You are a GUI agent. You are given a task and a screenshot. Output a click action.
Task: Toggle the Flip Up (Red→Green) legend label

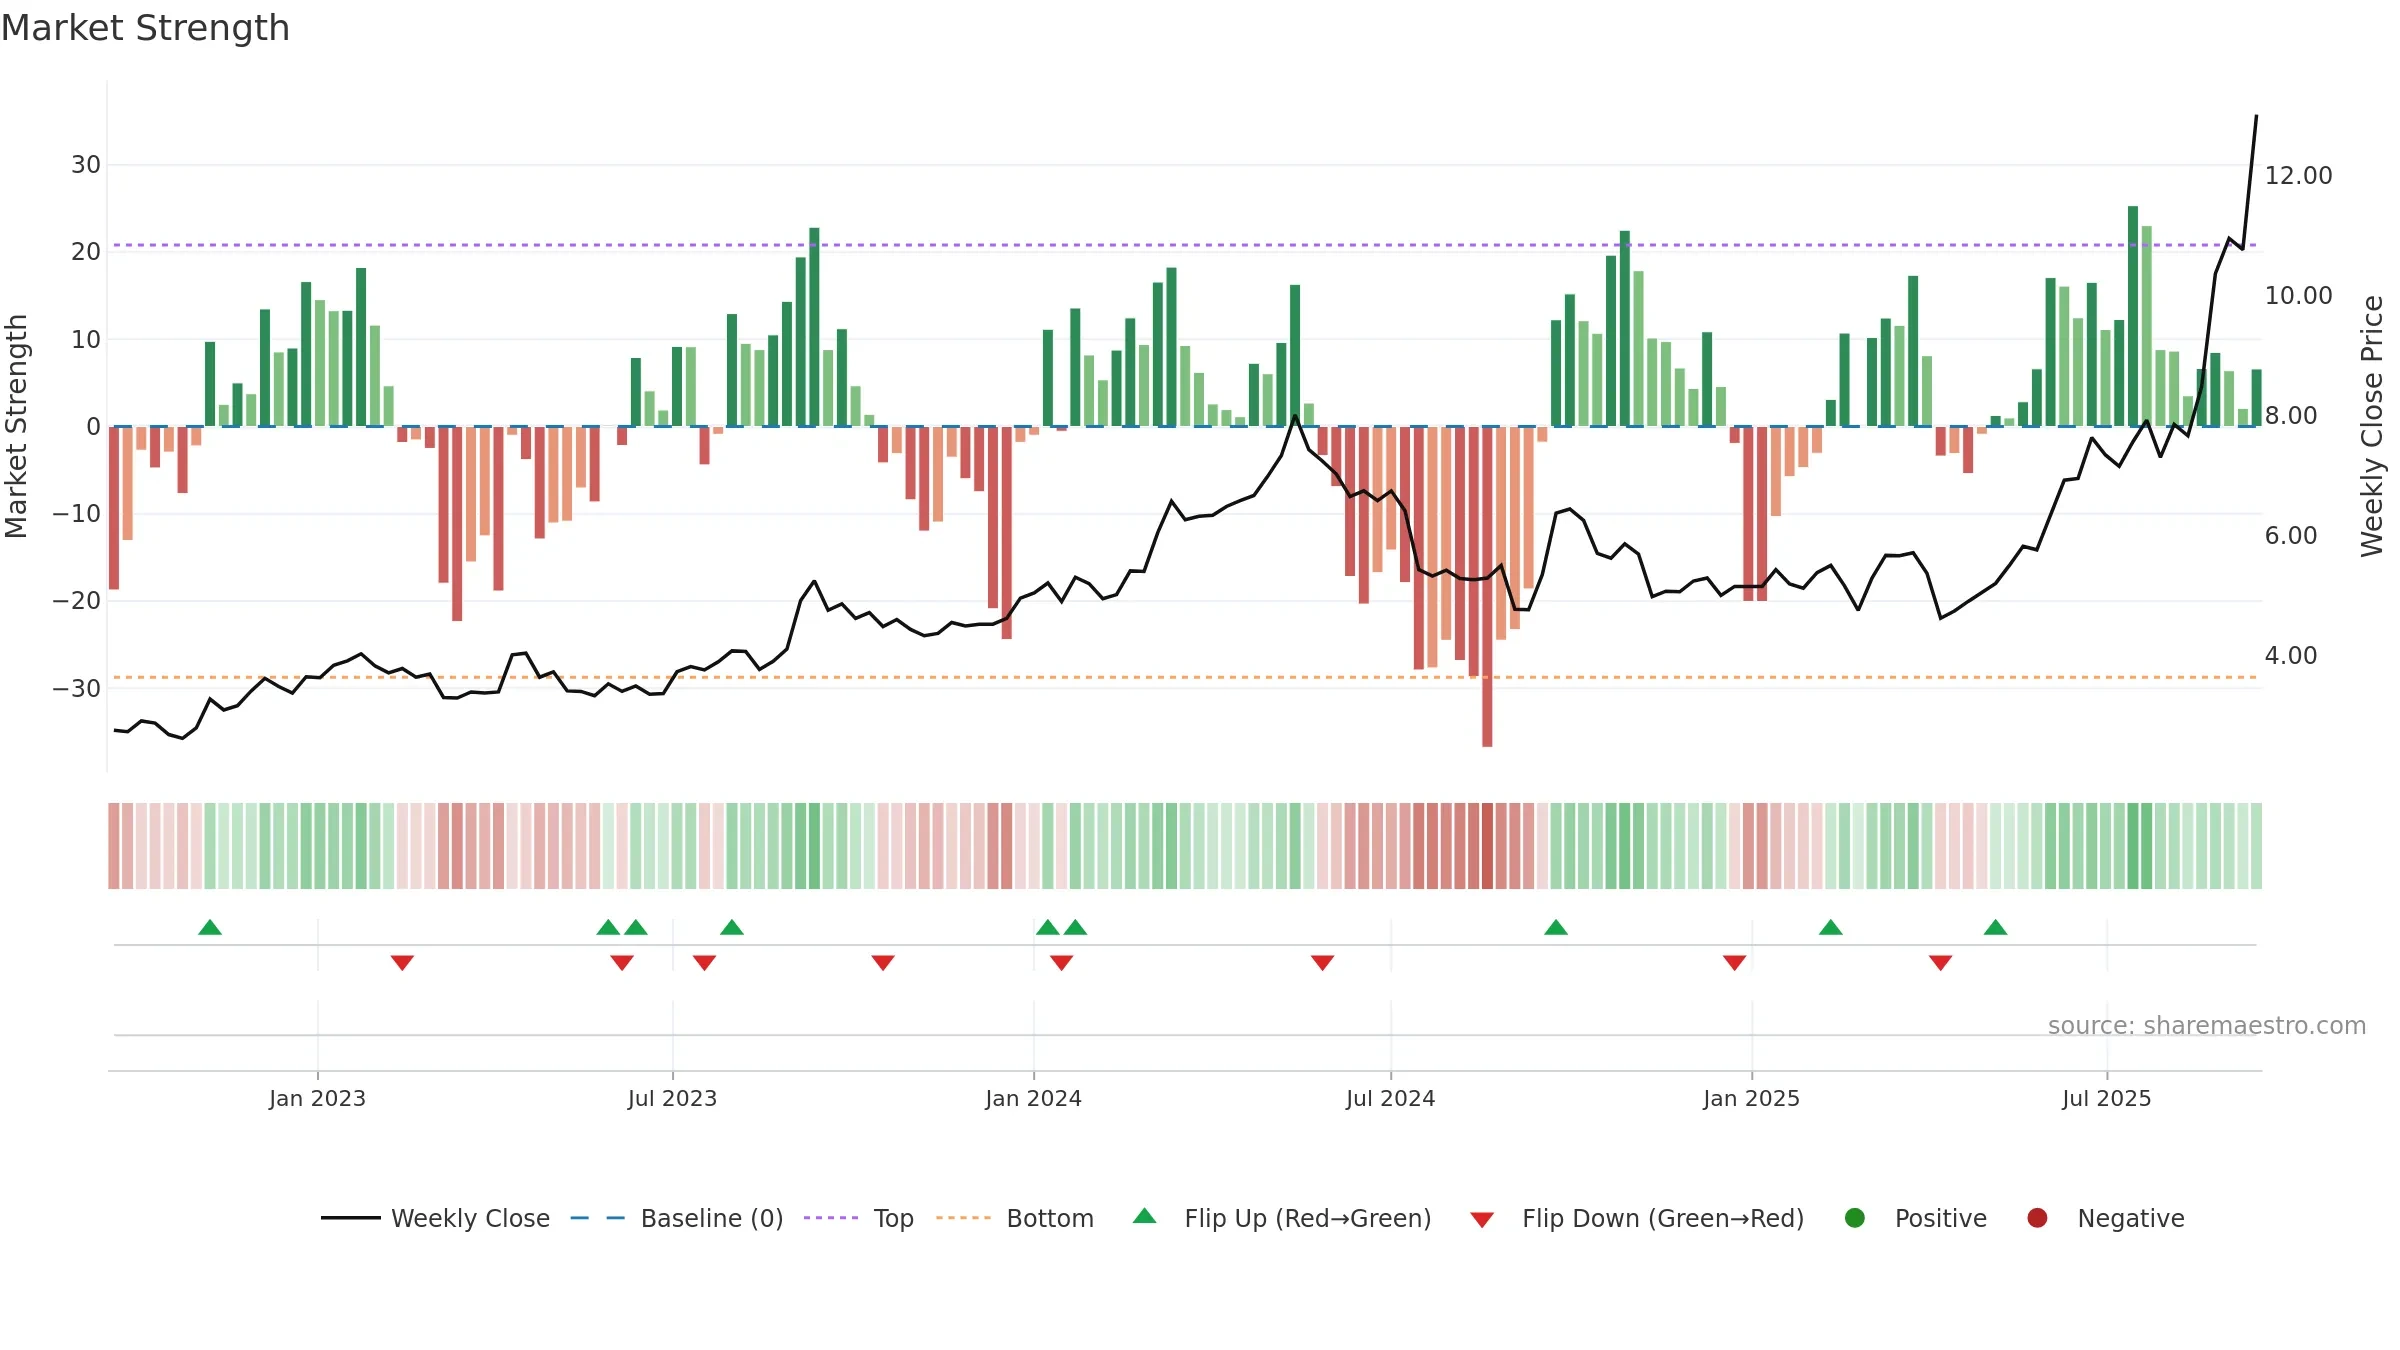[x=1308, y=1218]
